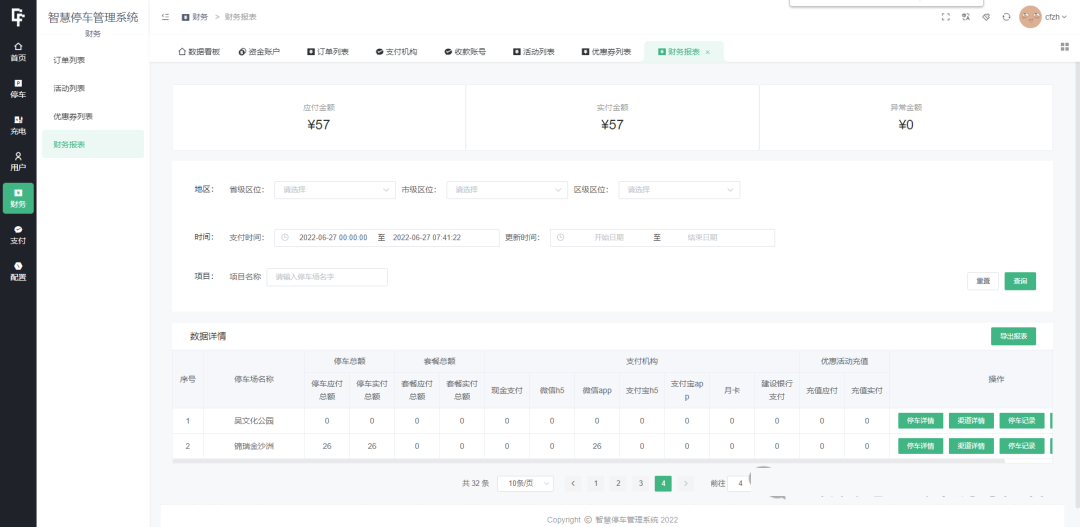This screenshot has width=1080, height=527.
Task: Switch to the 支付机构 tab
Action: click(396, 52)
